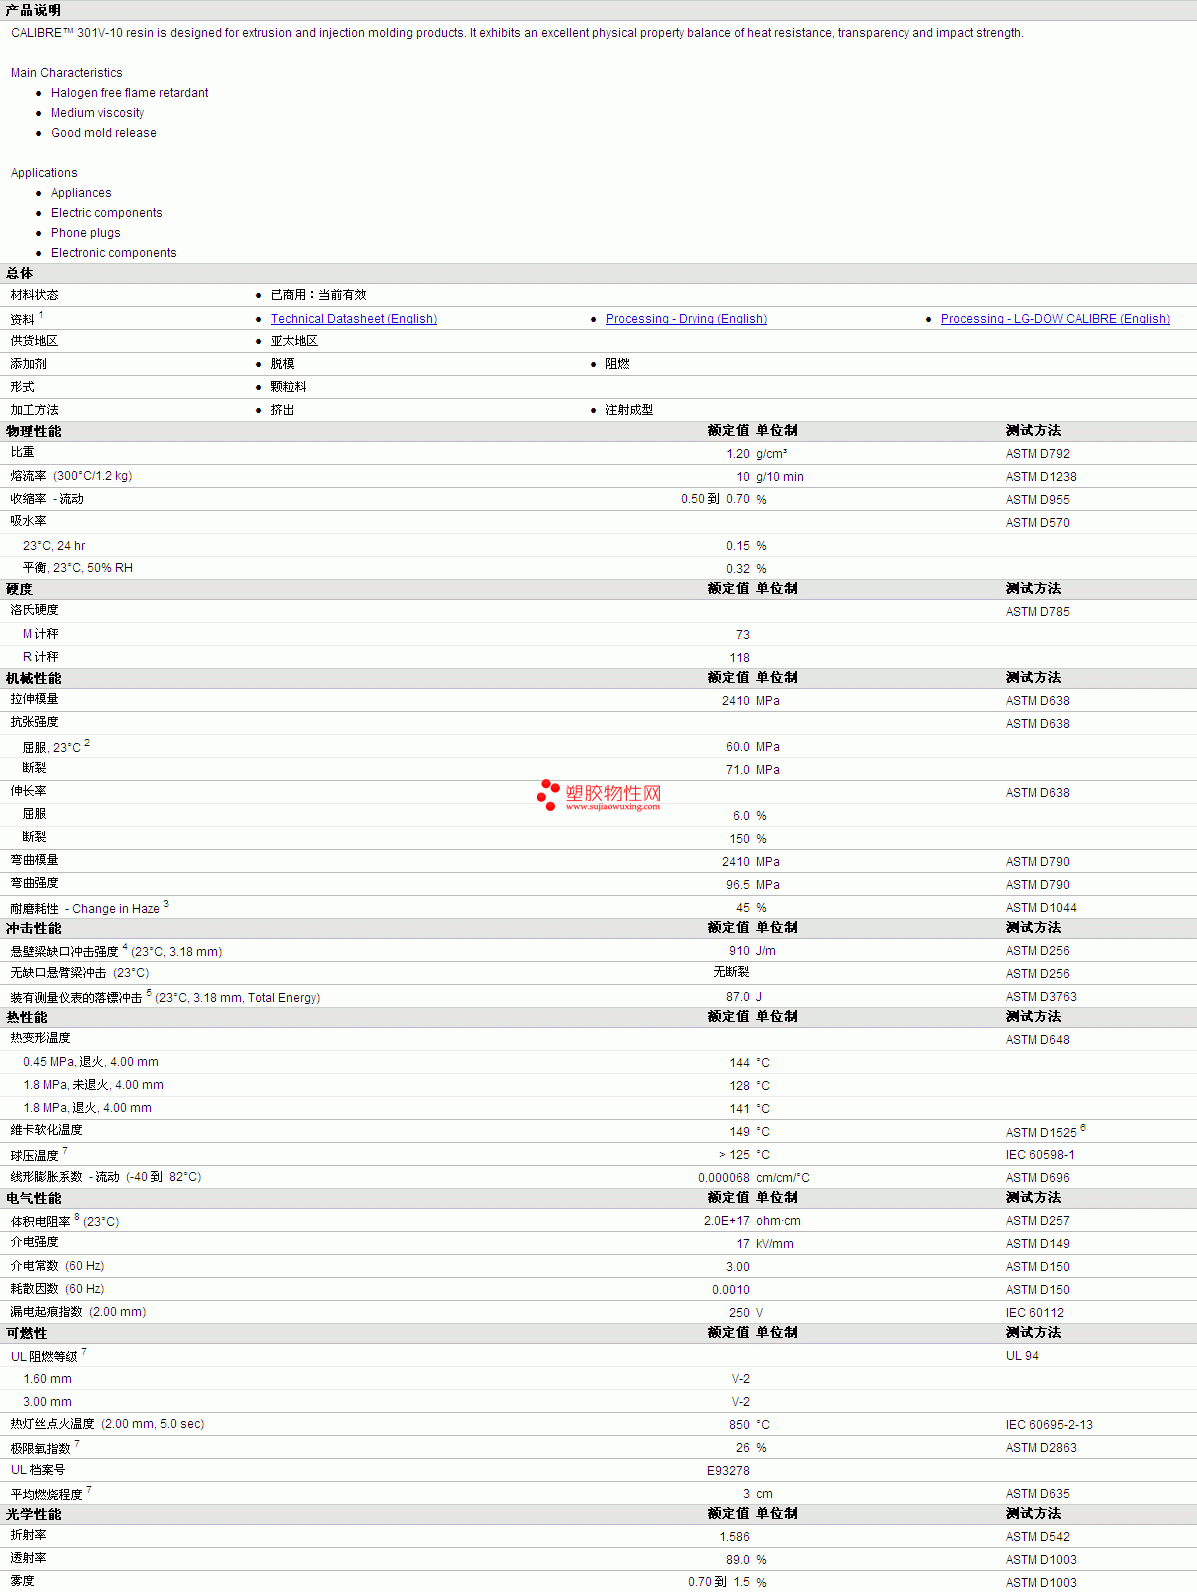Viewport: 1197px width, 1592px height.
Task: Click the ASTM D785 test method
Action: 1038,612
